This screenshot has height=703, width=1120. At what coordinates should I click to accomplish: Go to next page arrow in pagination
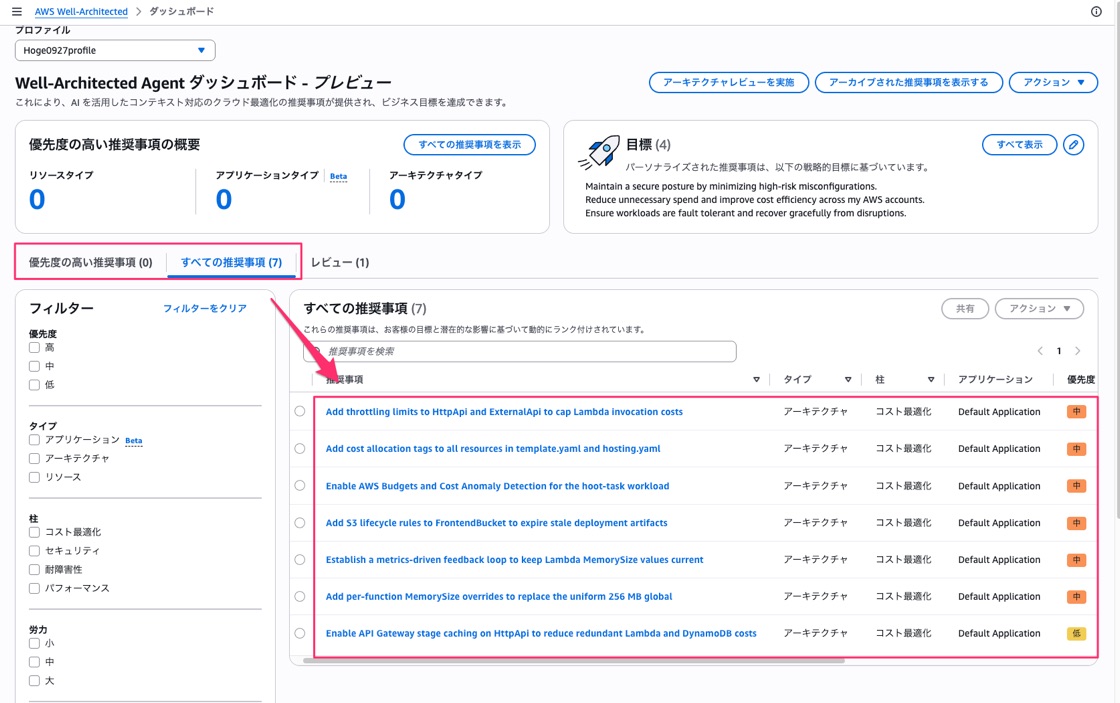point(1077,351)
